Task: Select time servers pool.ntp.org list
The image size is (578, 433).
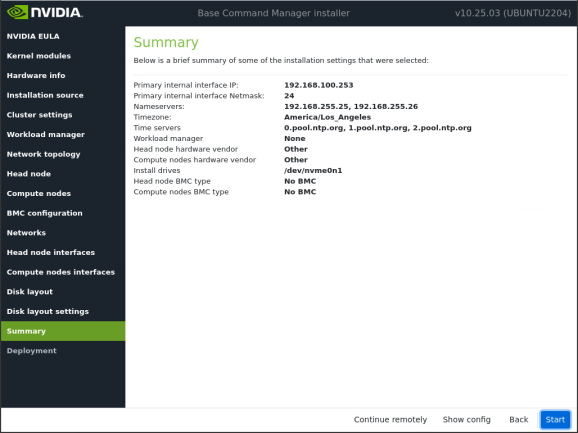Action: click(x=377, y=128)
